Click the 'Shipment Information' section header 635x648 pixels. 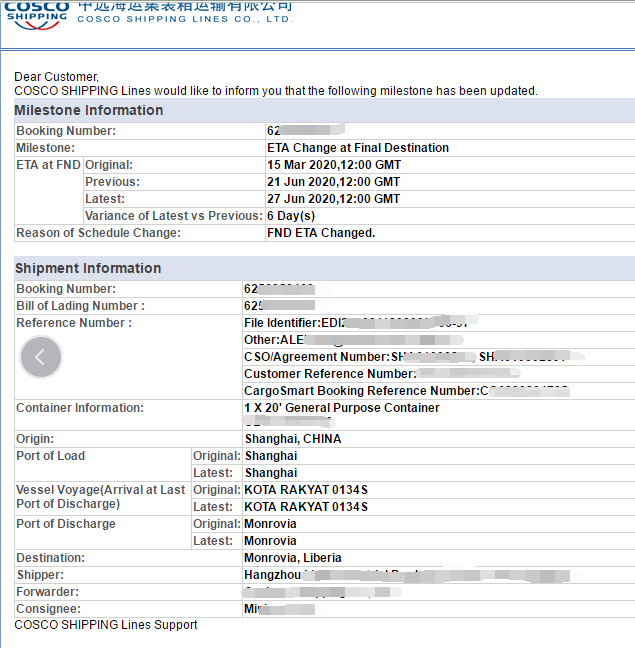[88, 268]
